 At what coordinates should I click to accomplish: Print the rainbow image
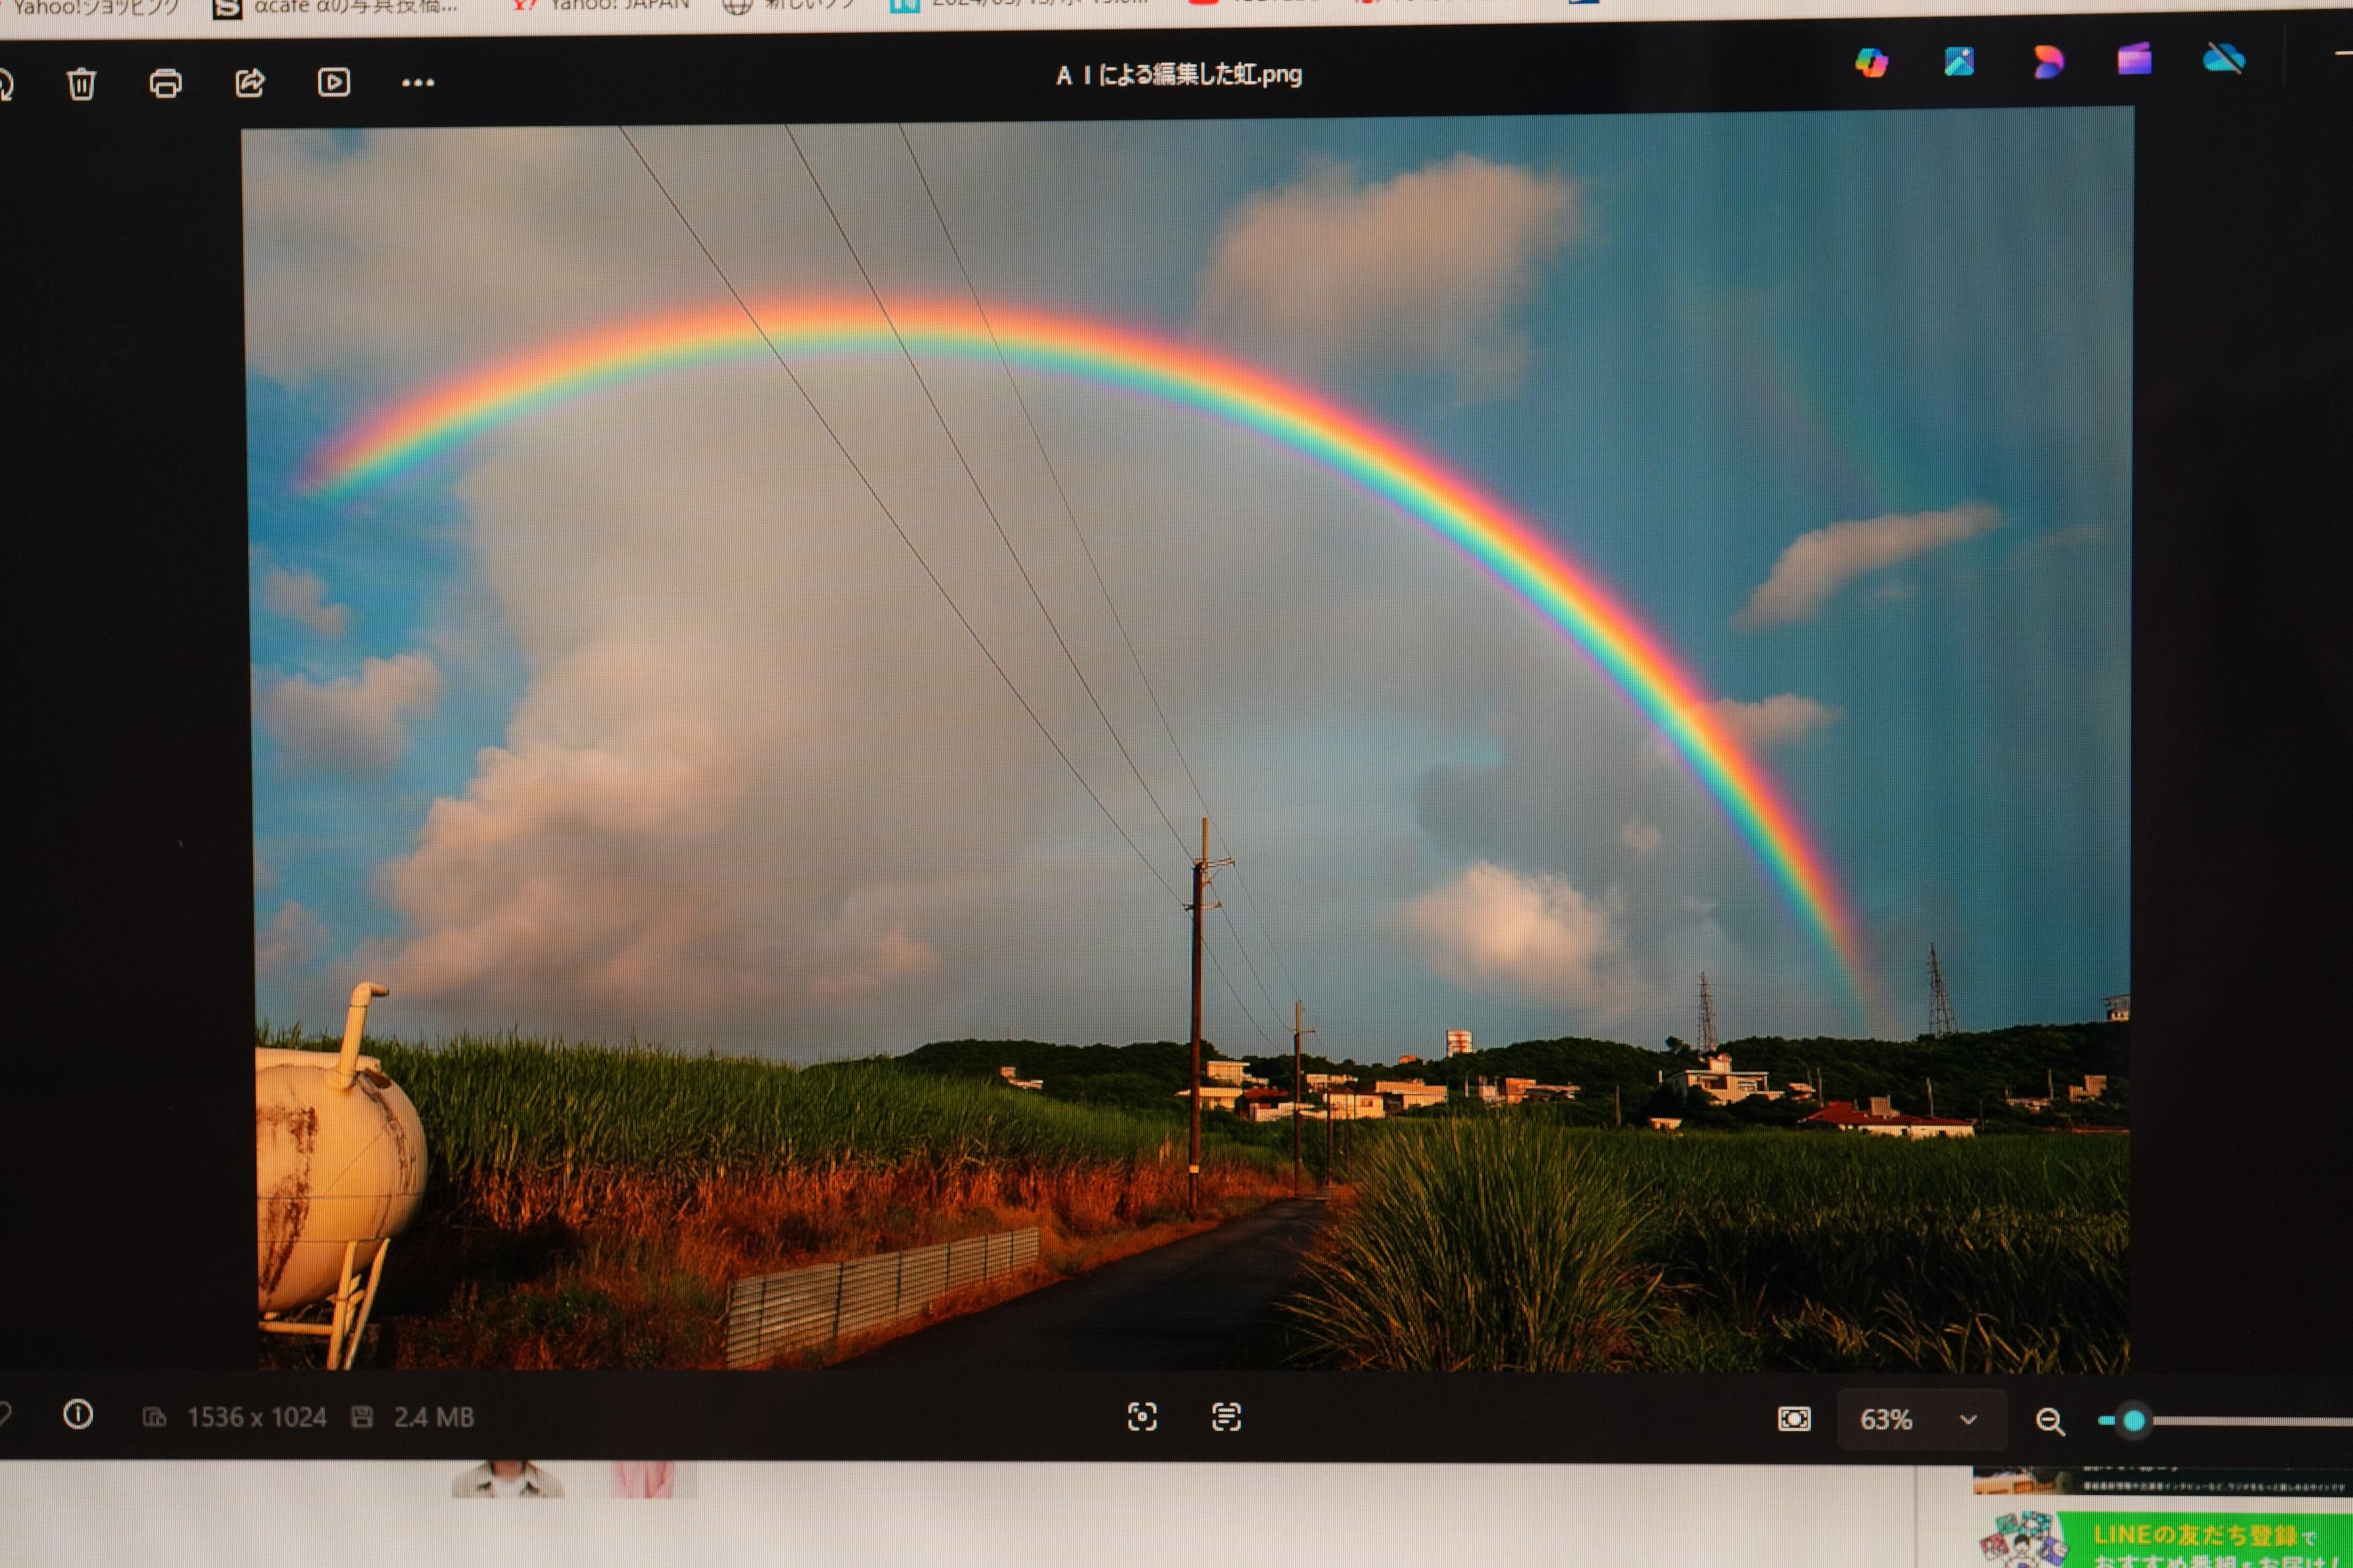[x=165, y=83]
